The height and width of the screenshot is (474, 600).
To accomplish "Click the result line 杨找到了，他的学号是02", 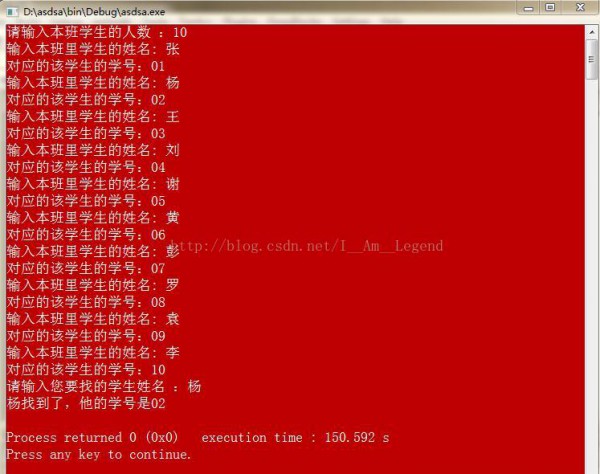I will [86, 403].
